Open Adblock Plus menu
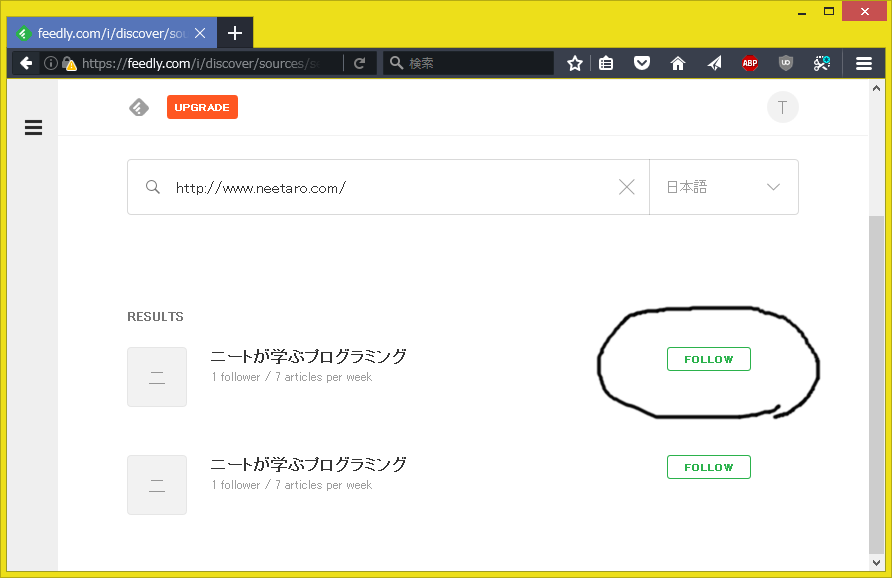This screenshot has height=578, width=892. coord(750,63)
